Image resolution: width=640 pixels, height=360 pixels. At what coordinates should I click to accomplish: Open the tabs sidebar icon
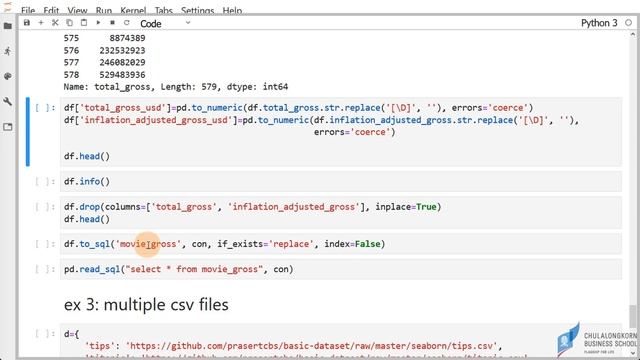(x=8, y=127)
